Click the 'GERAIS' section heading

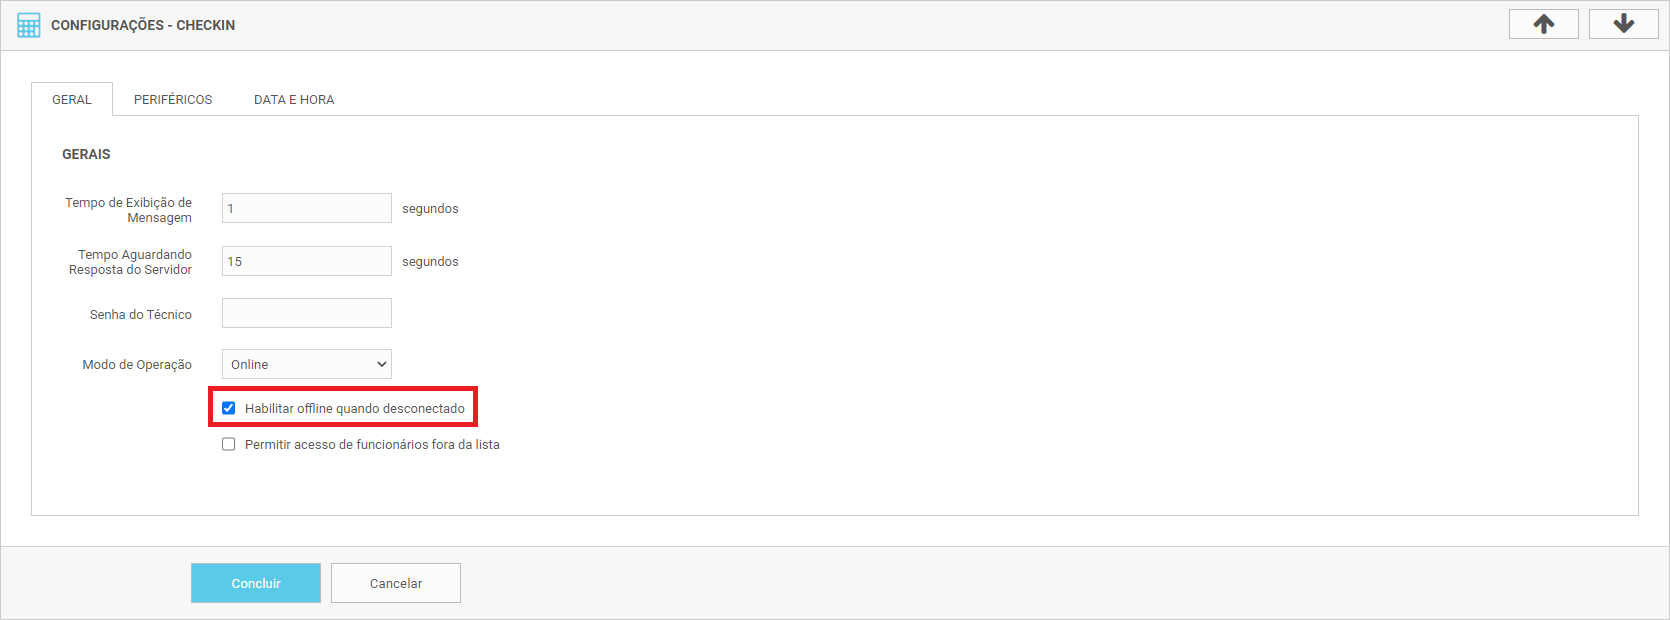86,154
